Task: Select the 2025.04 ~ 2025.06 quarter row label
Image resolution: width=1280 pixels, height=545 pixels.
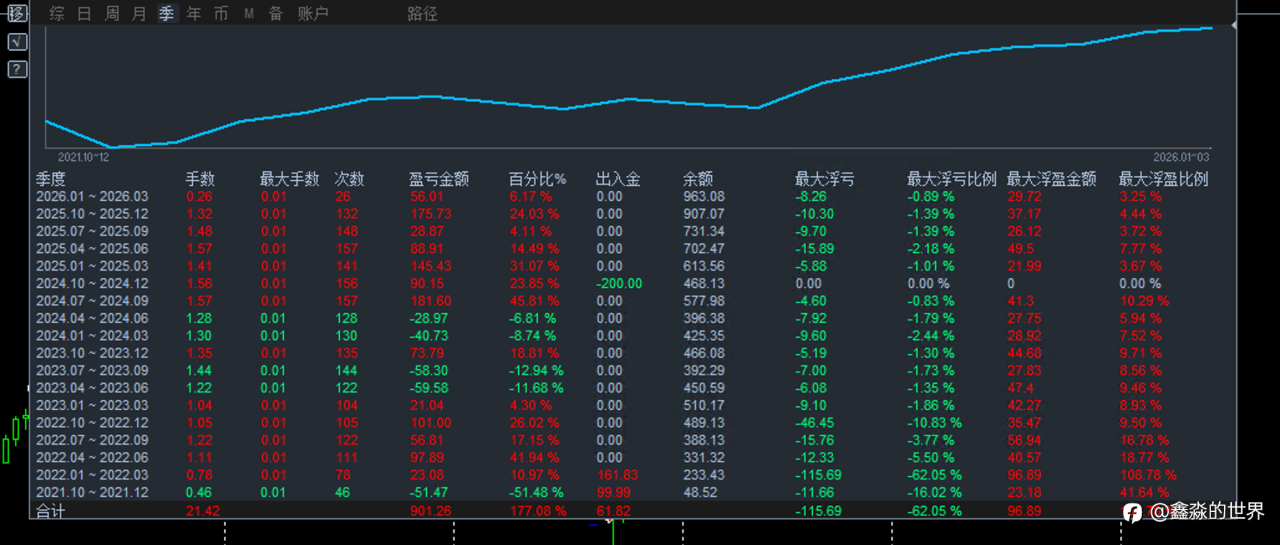Action: [92, 249]
